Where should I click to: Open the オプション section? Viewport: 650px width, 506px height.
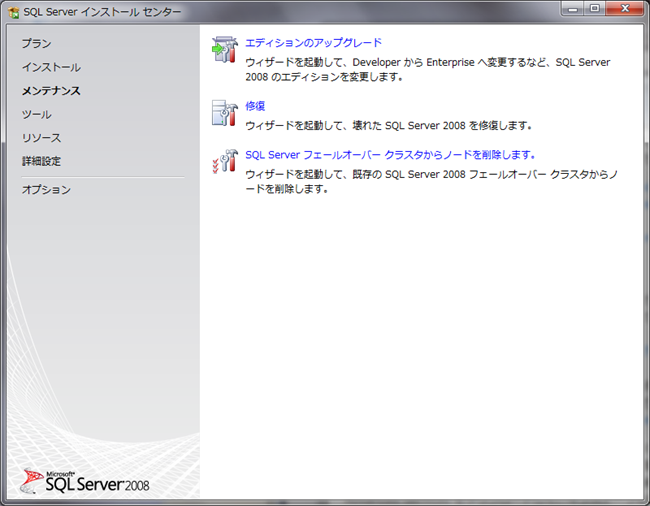click(x=46, y=190)
